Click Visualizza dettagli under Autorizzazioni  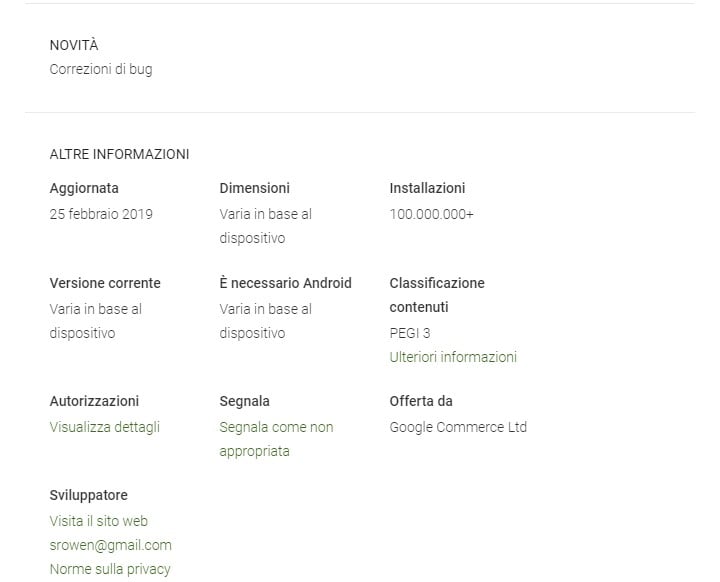point(104,427)
